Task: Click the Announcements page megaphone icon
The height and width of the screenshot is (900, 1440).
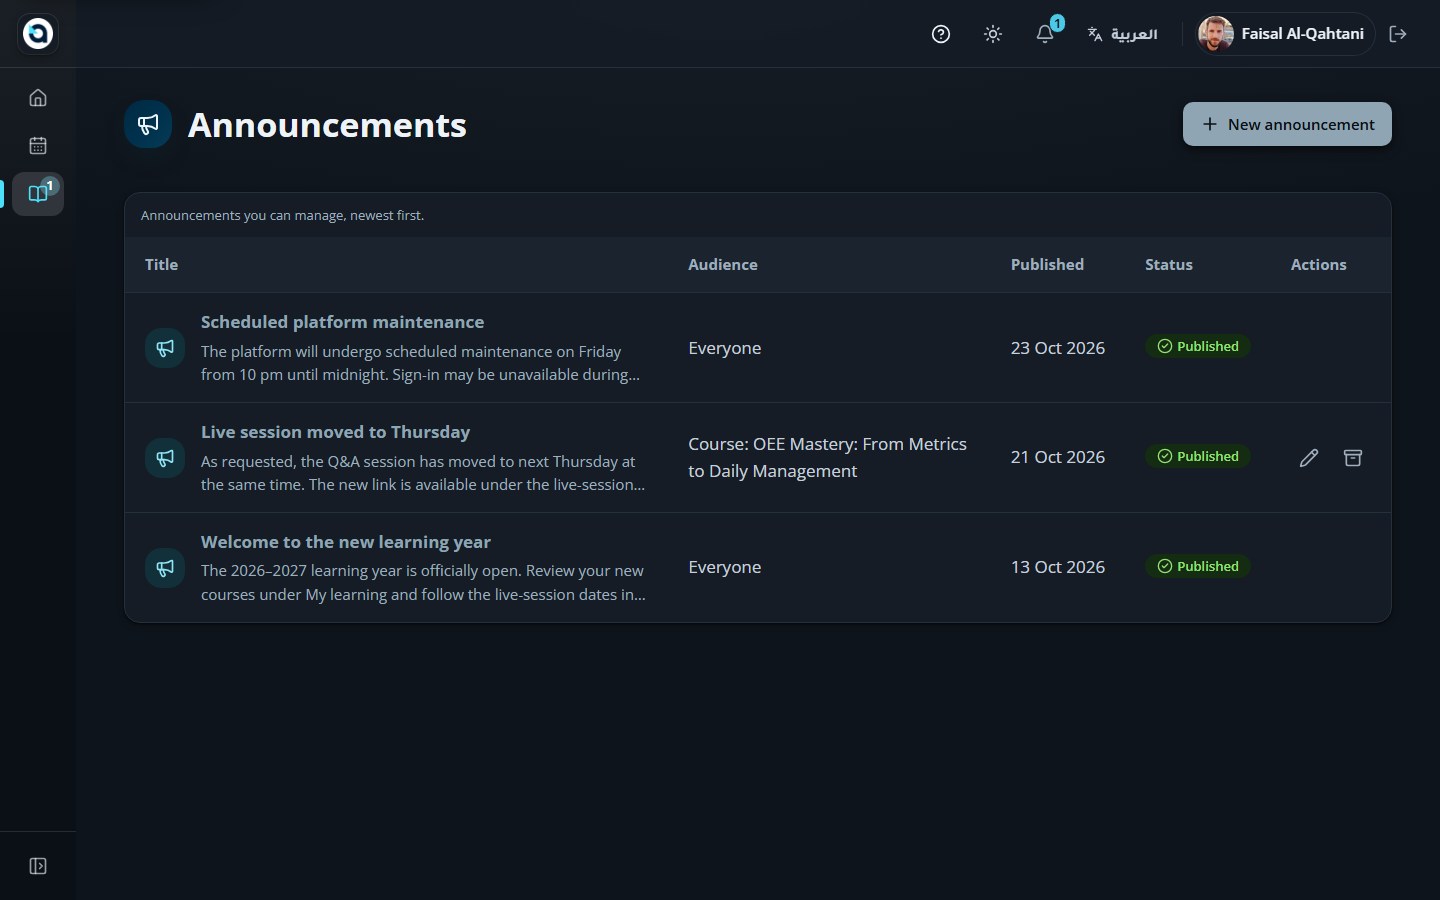Action: pos(148,124)
